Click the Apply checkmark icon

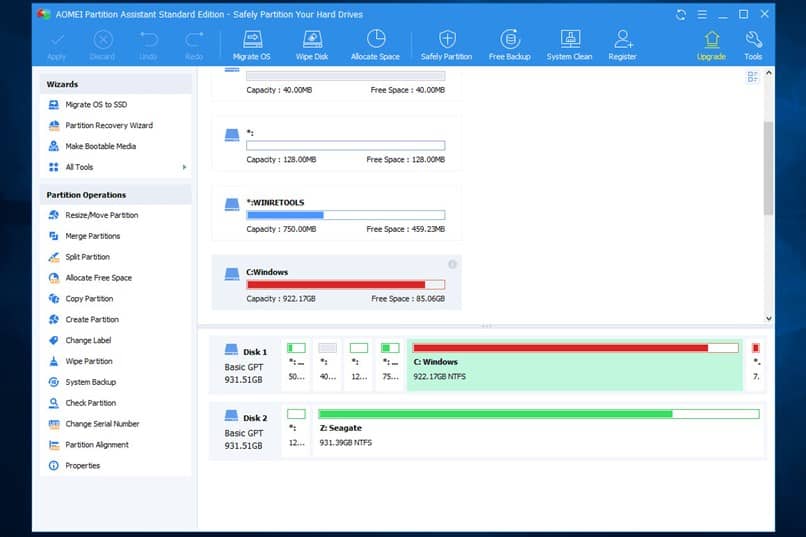[57, 40]
